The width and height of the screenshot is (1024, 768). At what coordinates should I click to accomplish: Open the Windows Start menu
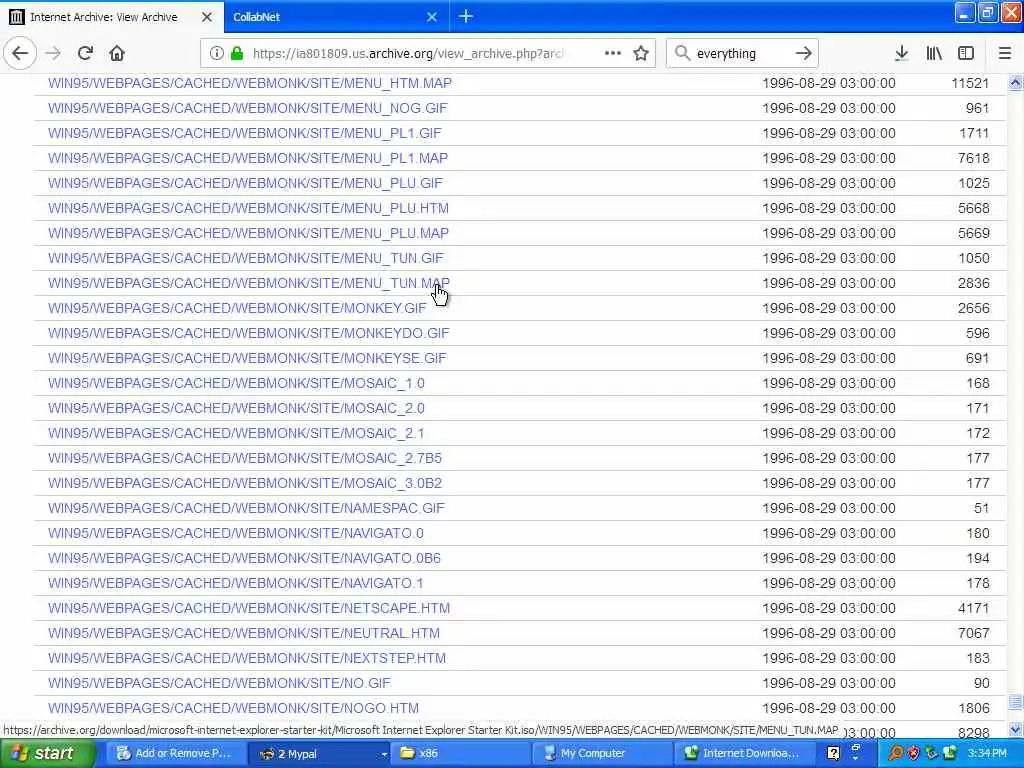48,753
